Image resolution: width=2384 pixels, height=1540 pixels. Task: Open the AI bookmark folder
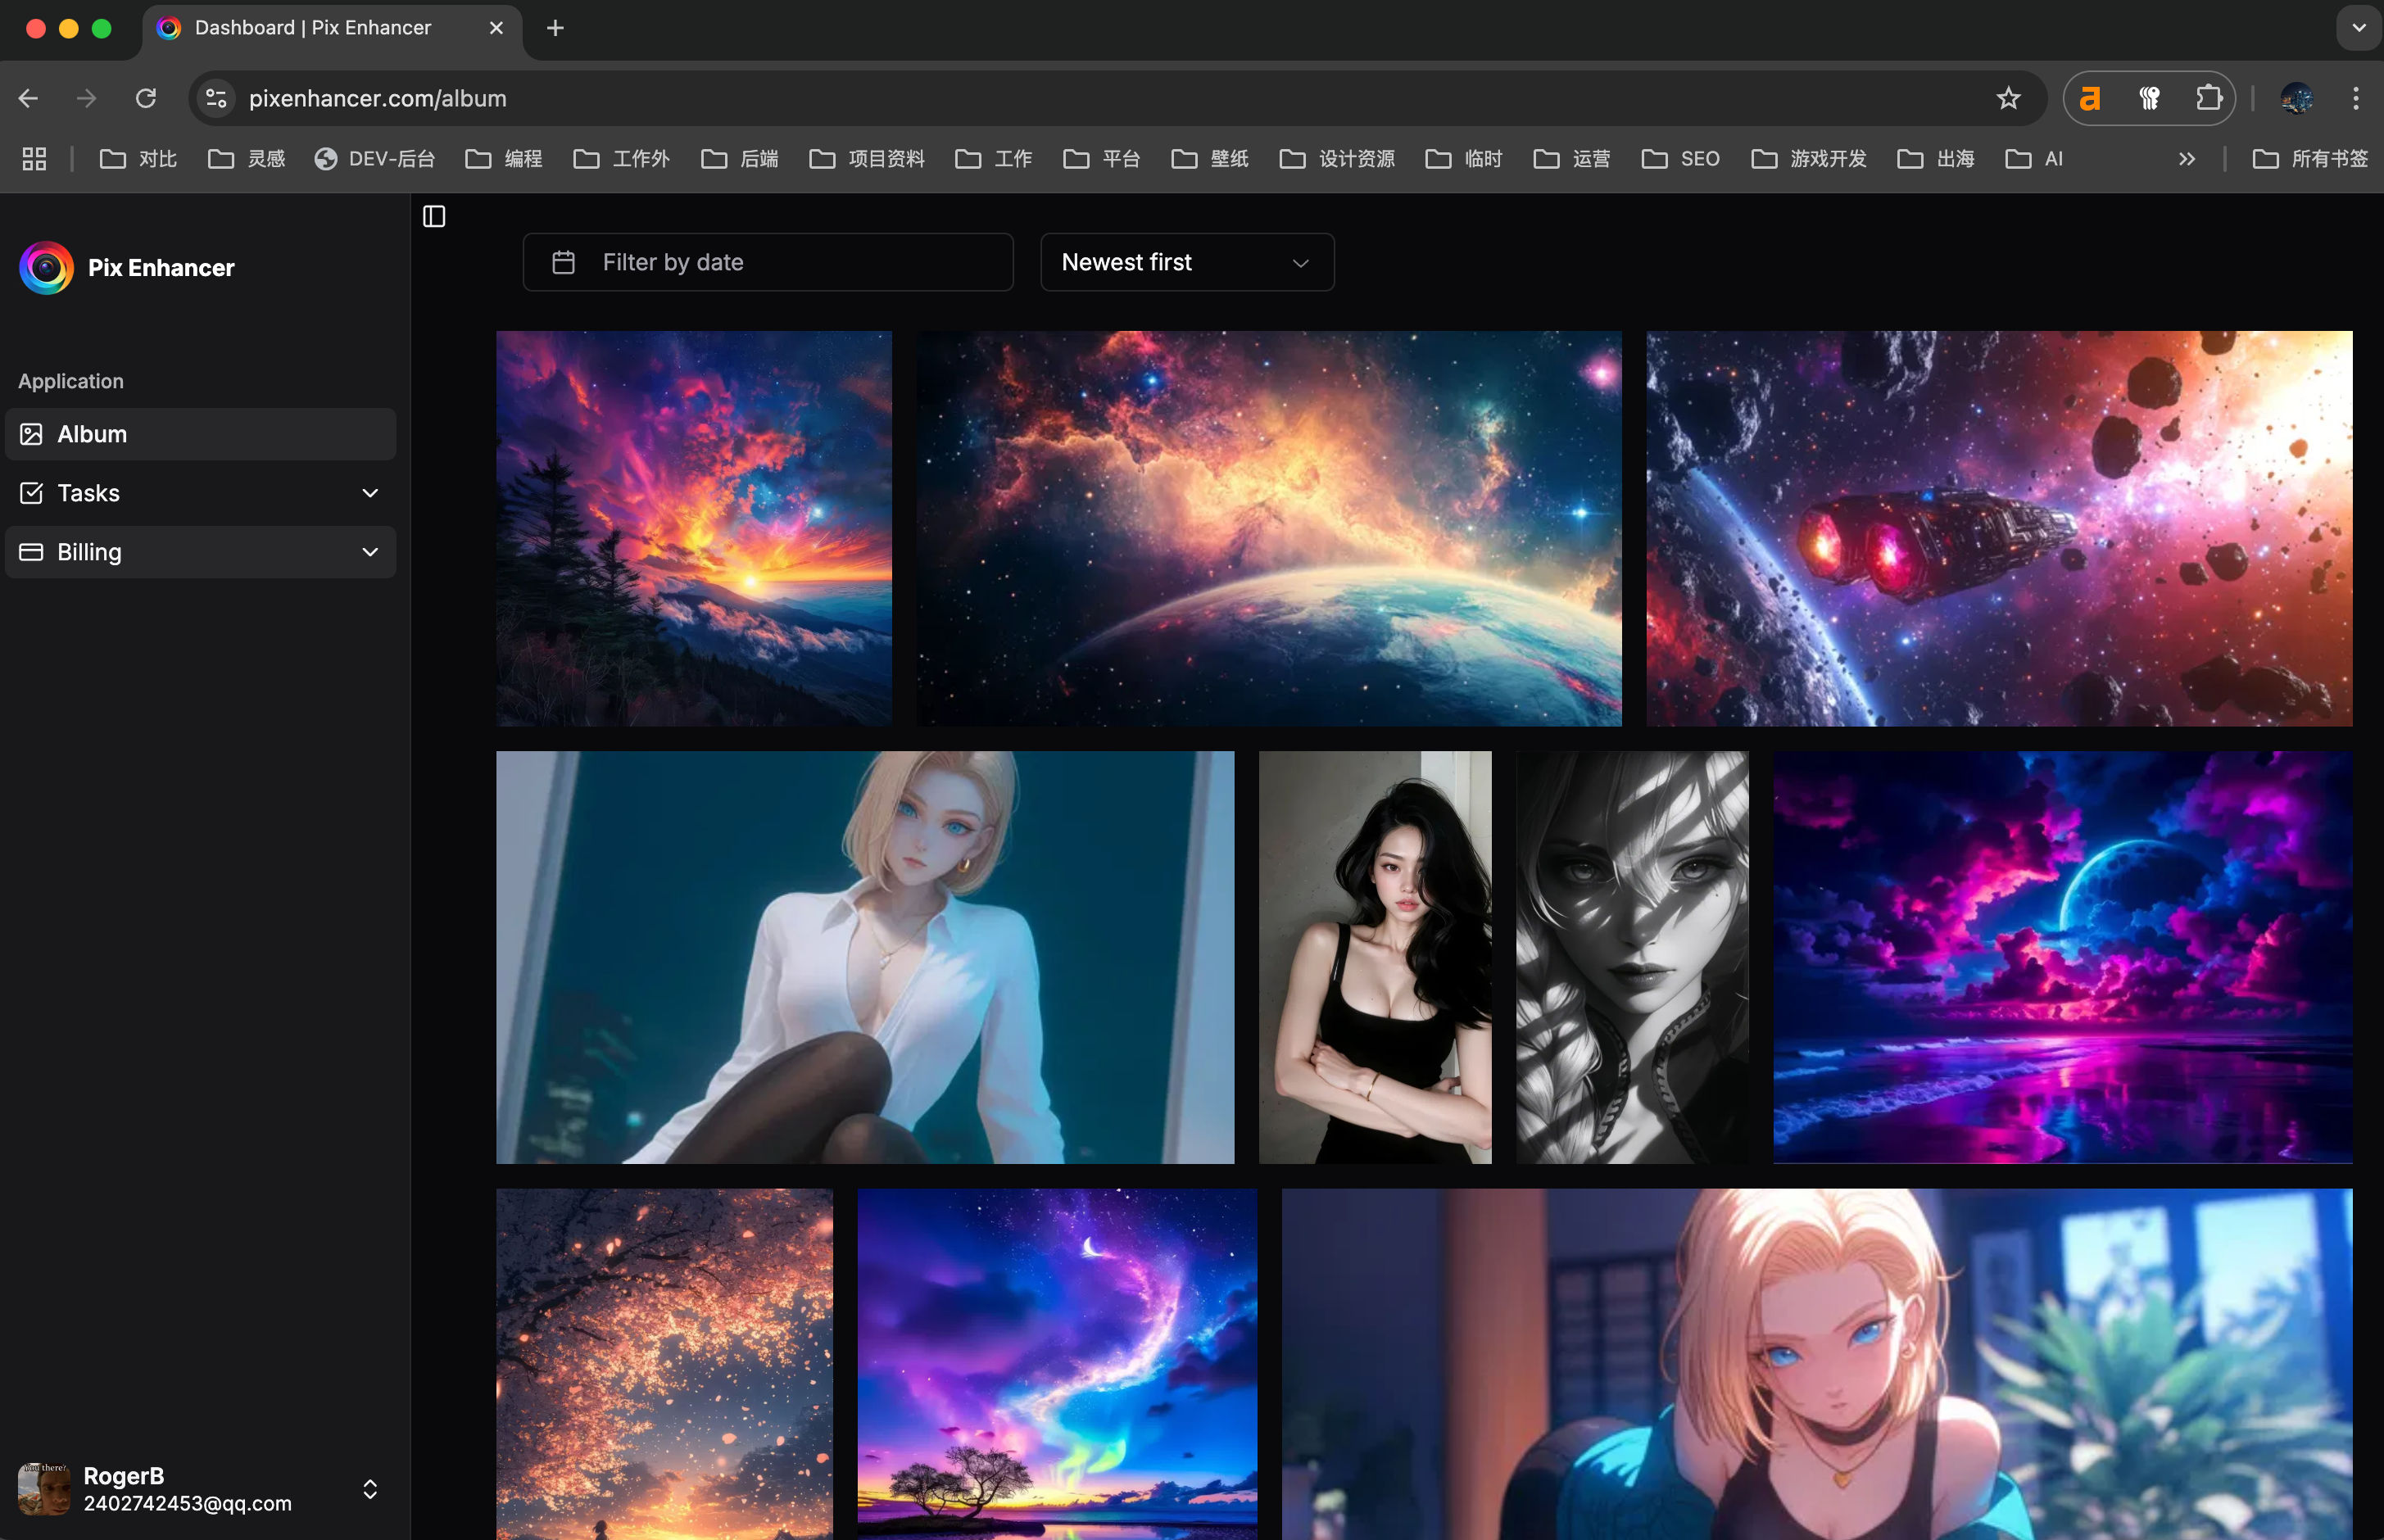[2035, 159]
